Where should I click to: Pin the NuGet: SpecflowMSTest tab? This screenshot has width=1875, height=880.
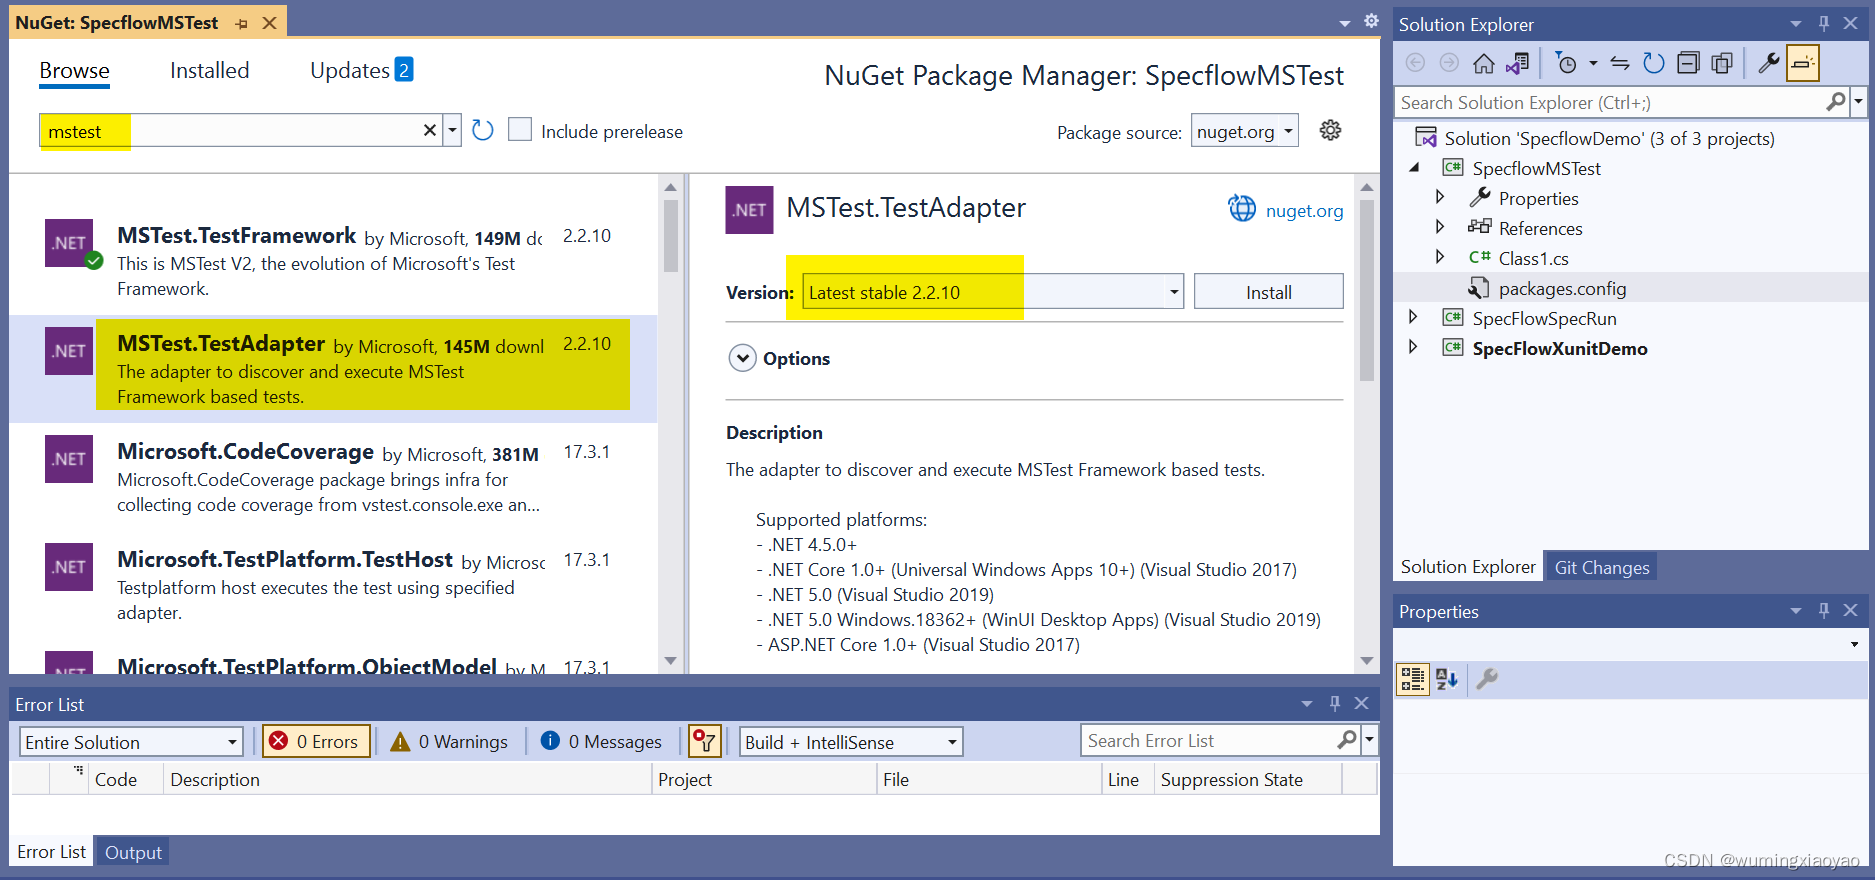(241, 23)
